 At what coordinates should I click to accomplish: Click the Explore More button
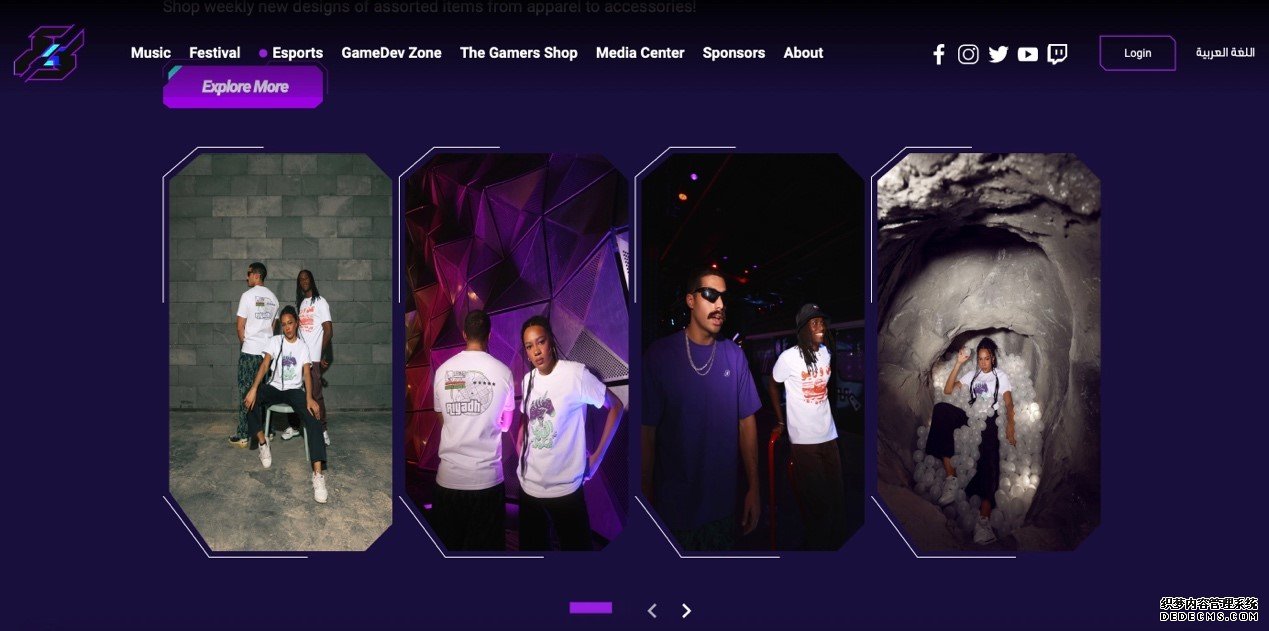click(244, 87)
